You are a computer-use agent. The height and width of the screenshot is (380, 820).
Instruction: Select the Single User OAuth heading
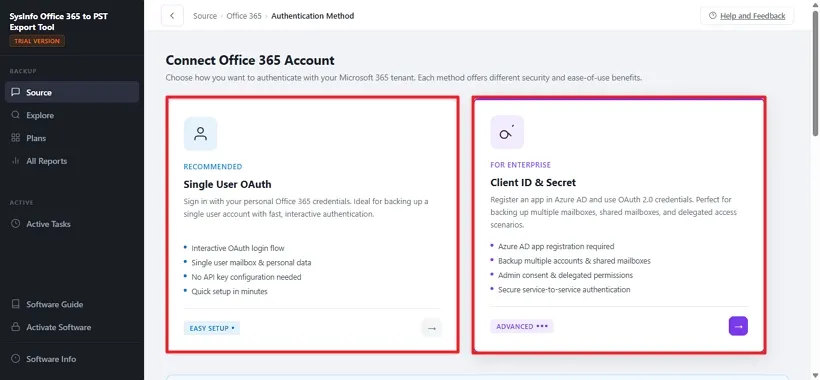click(227, 184)
